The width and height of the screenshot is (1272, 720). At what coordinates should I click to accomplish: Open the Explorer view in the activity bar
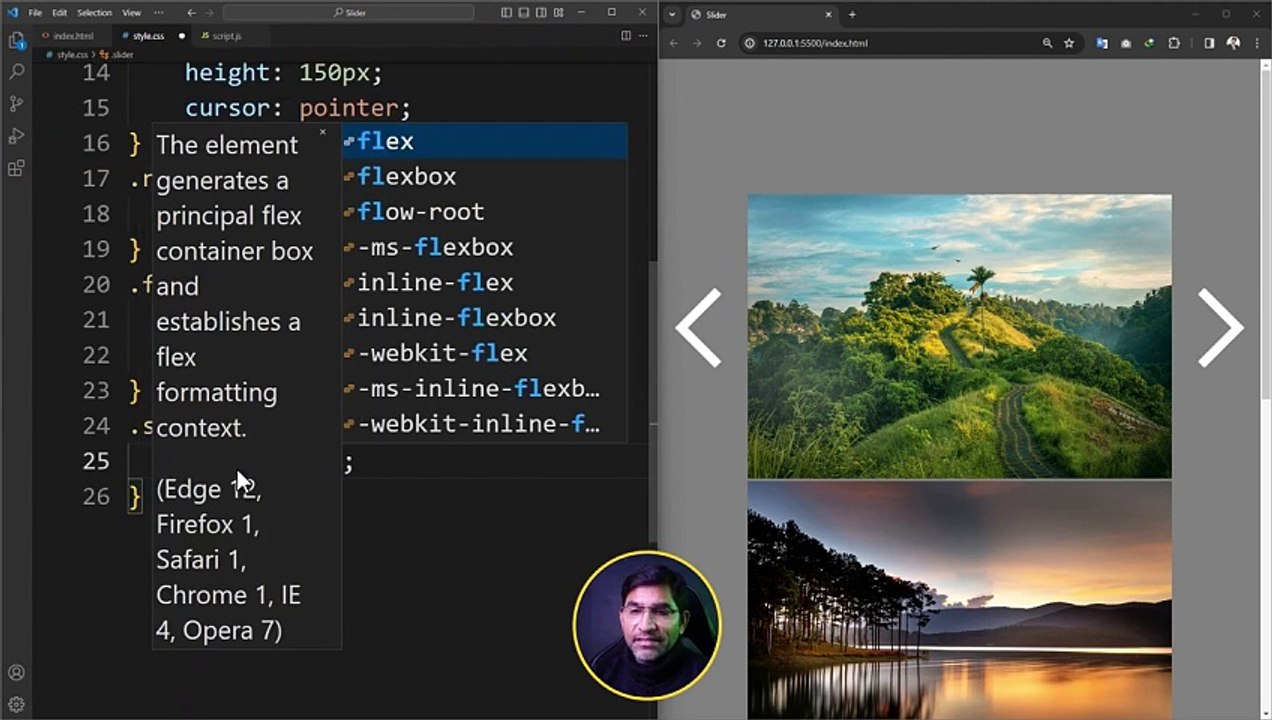pyautogui.click(x=16, y=40)
